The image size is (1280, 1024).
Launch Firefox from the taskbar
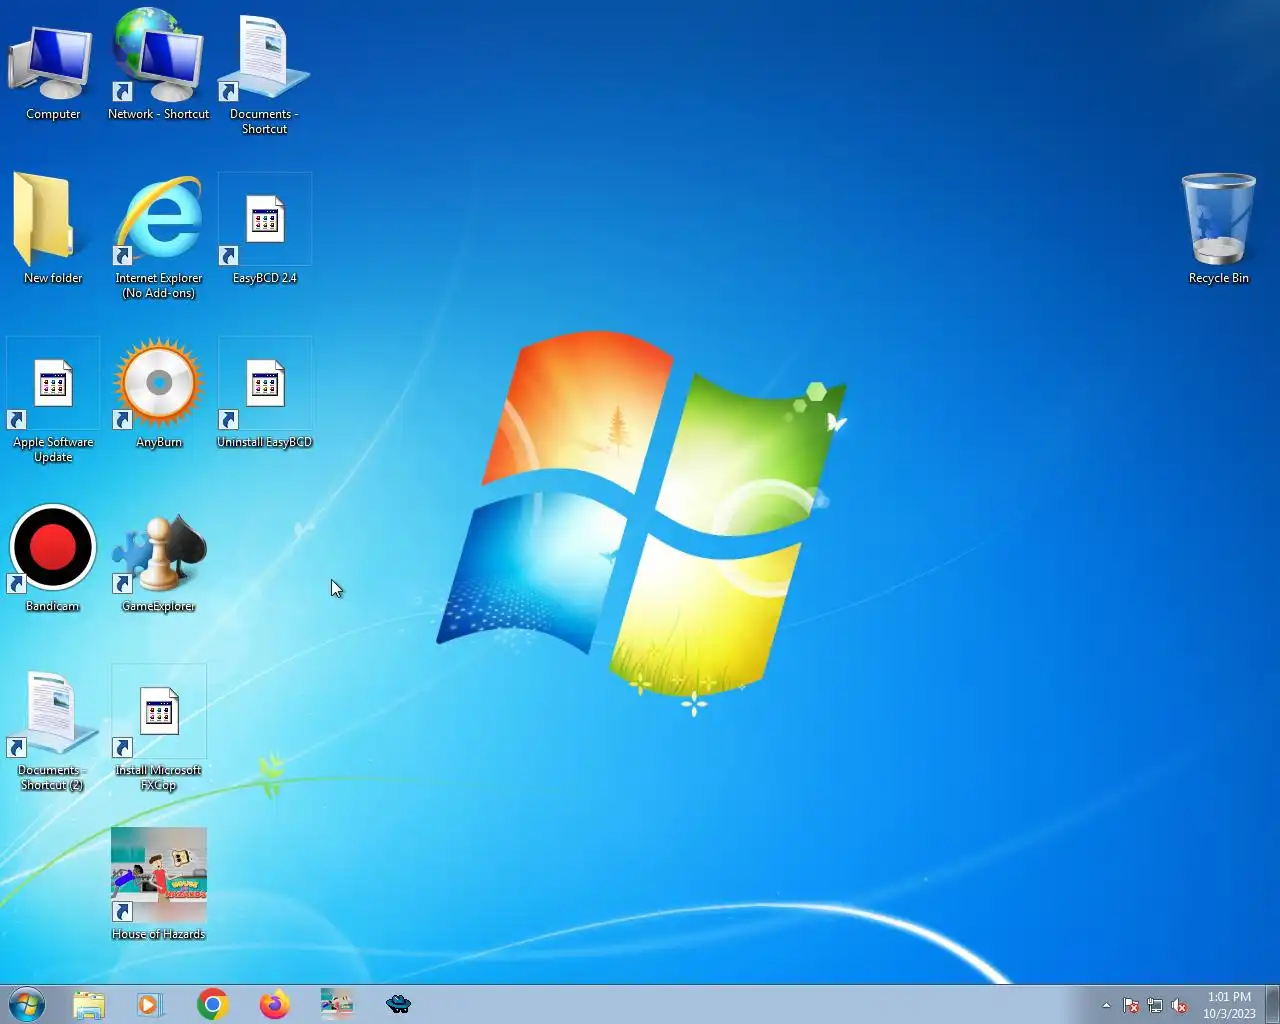pos(274,1004)
